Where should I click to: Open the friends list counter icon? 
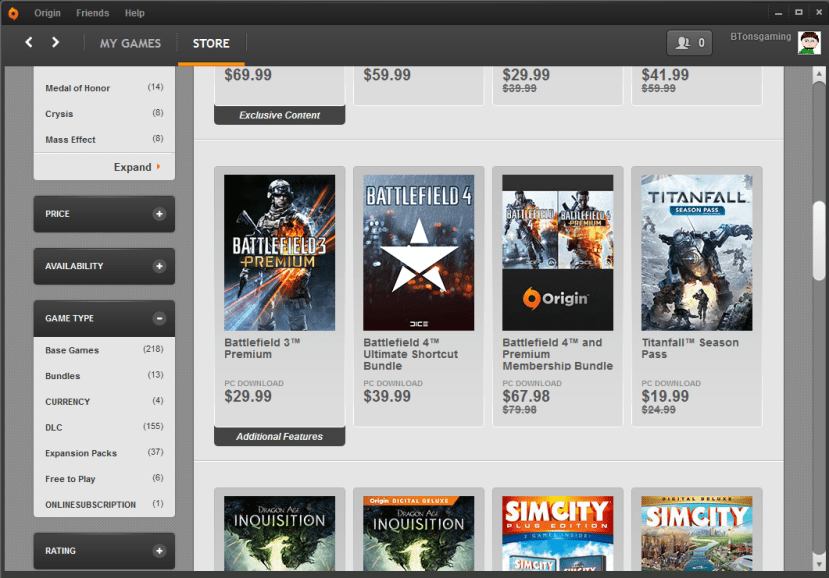[x=690, y=43]
